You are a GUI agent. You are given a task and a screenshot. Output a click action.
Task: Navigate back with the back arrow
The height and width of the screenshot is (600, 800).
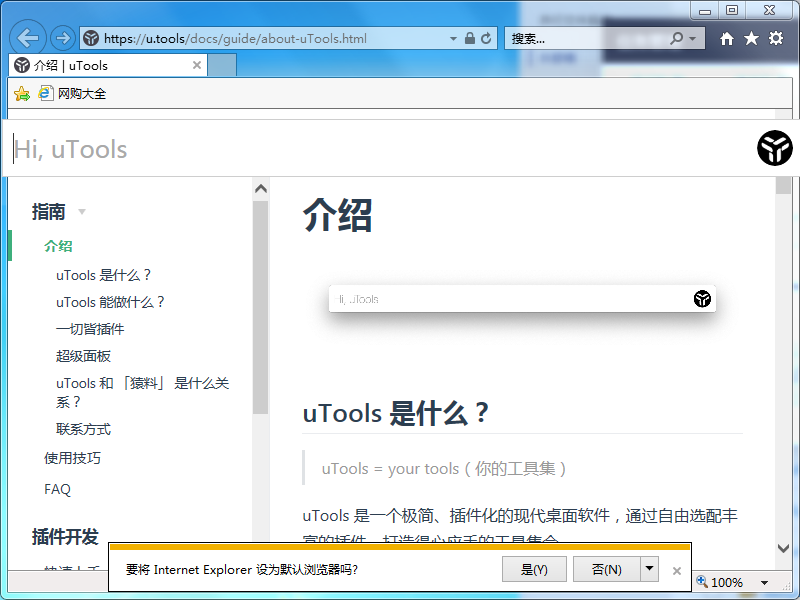(x=27, y=37)
